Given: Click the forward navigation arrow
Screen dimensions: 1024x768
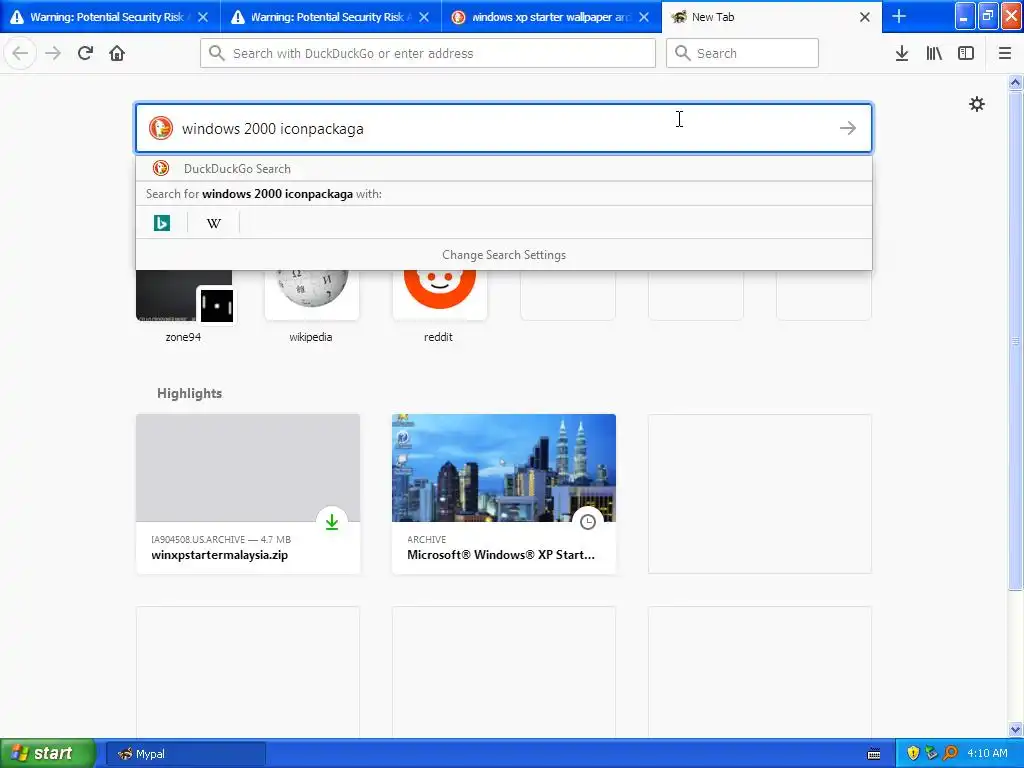Looking at the screenshot, I should [53, 53].
